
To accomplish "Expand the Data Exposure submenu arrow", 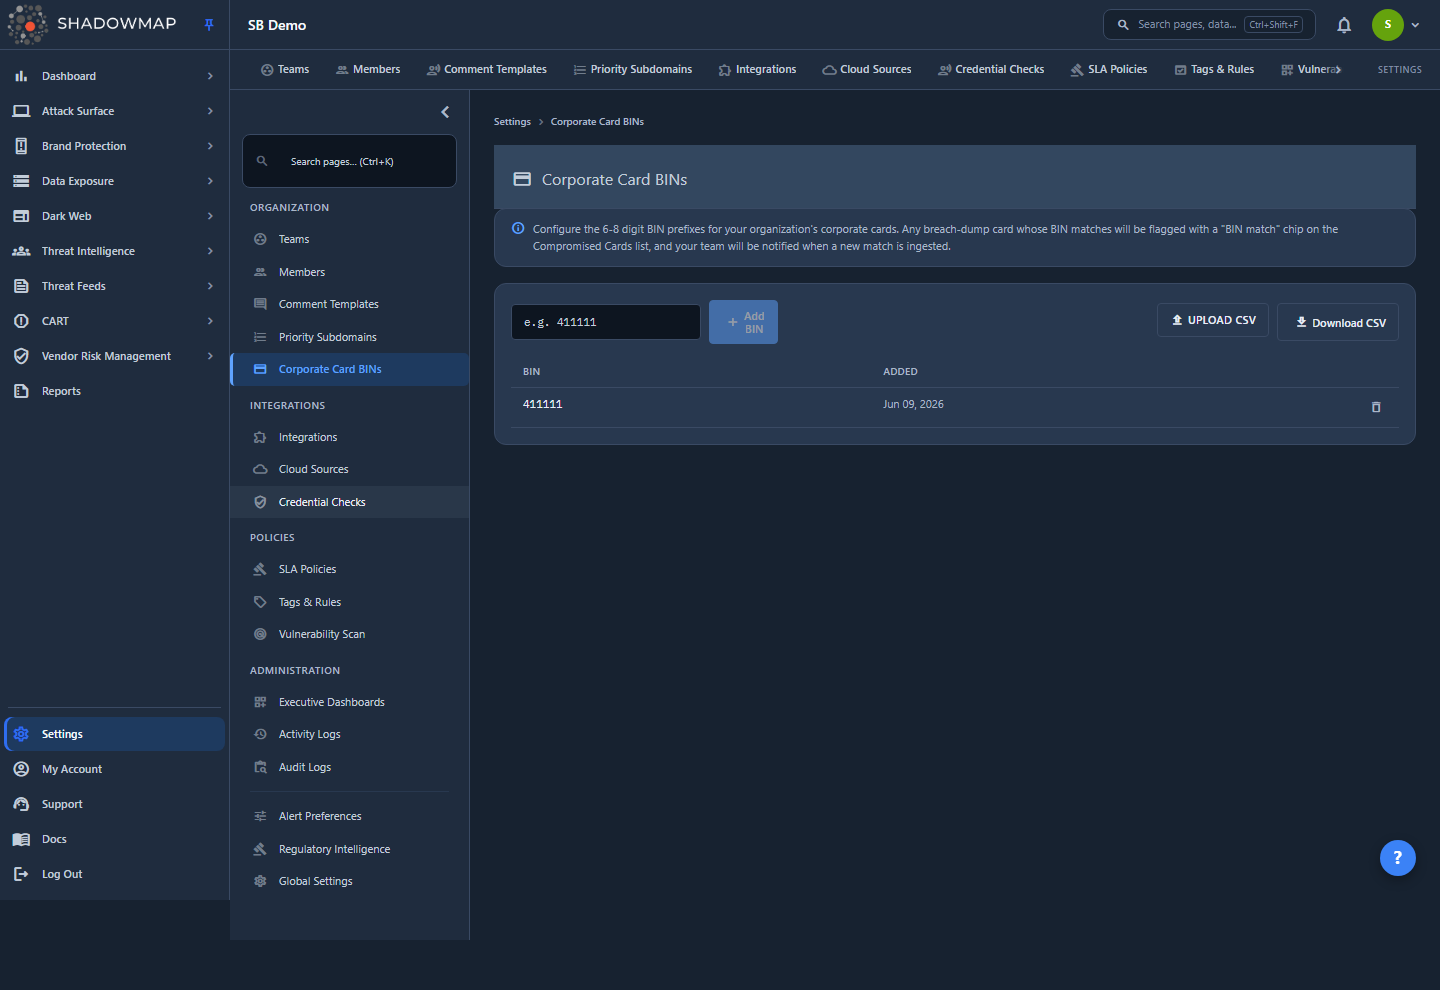I will (x=210, y=181).
